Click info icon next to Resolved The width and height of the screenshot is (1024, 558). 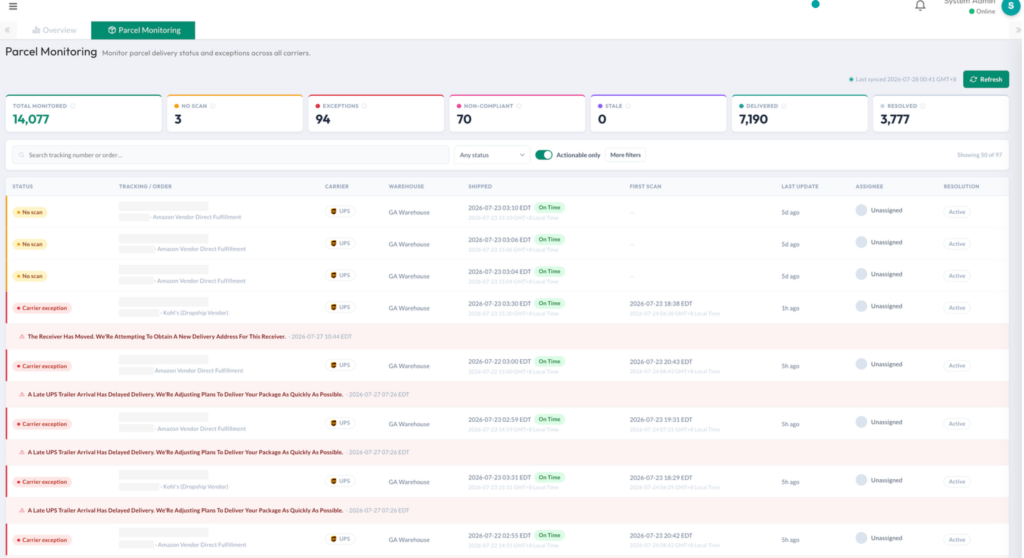coord(923,106)
